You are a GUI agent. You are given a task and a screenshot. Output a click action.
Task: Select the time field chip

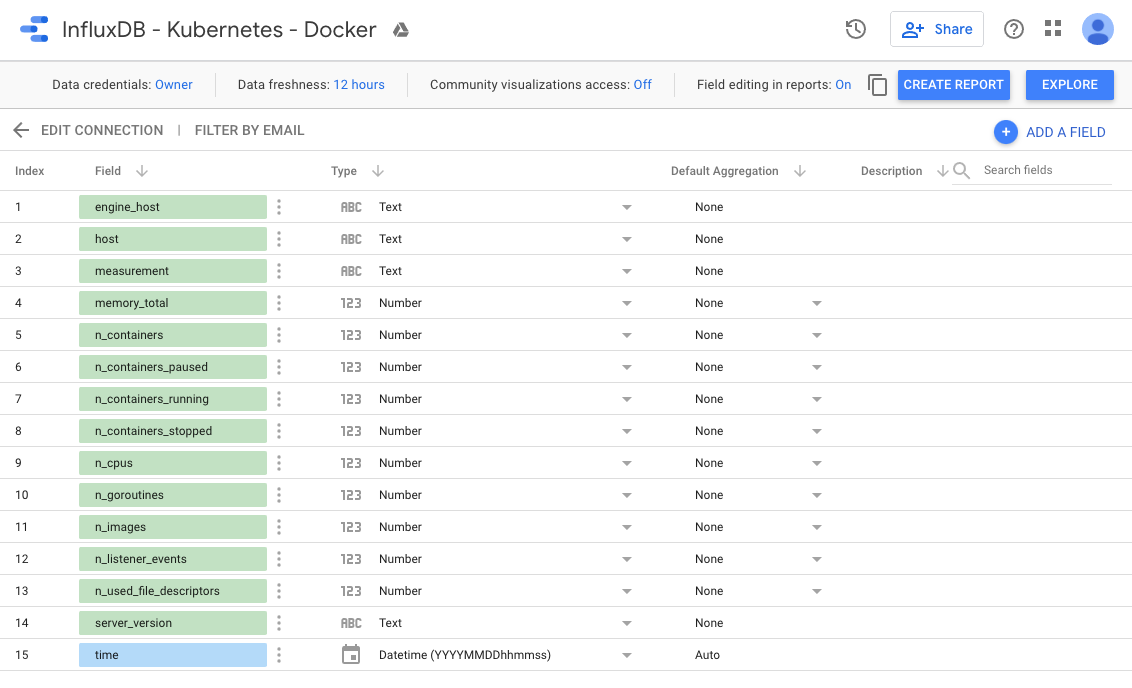[x=173, y=655]
